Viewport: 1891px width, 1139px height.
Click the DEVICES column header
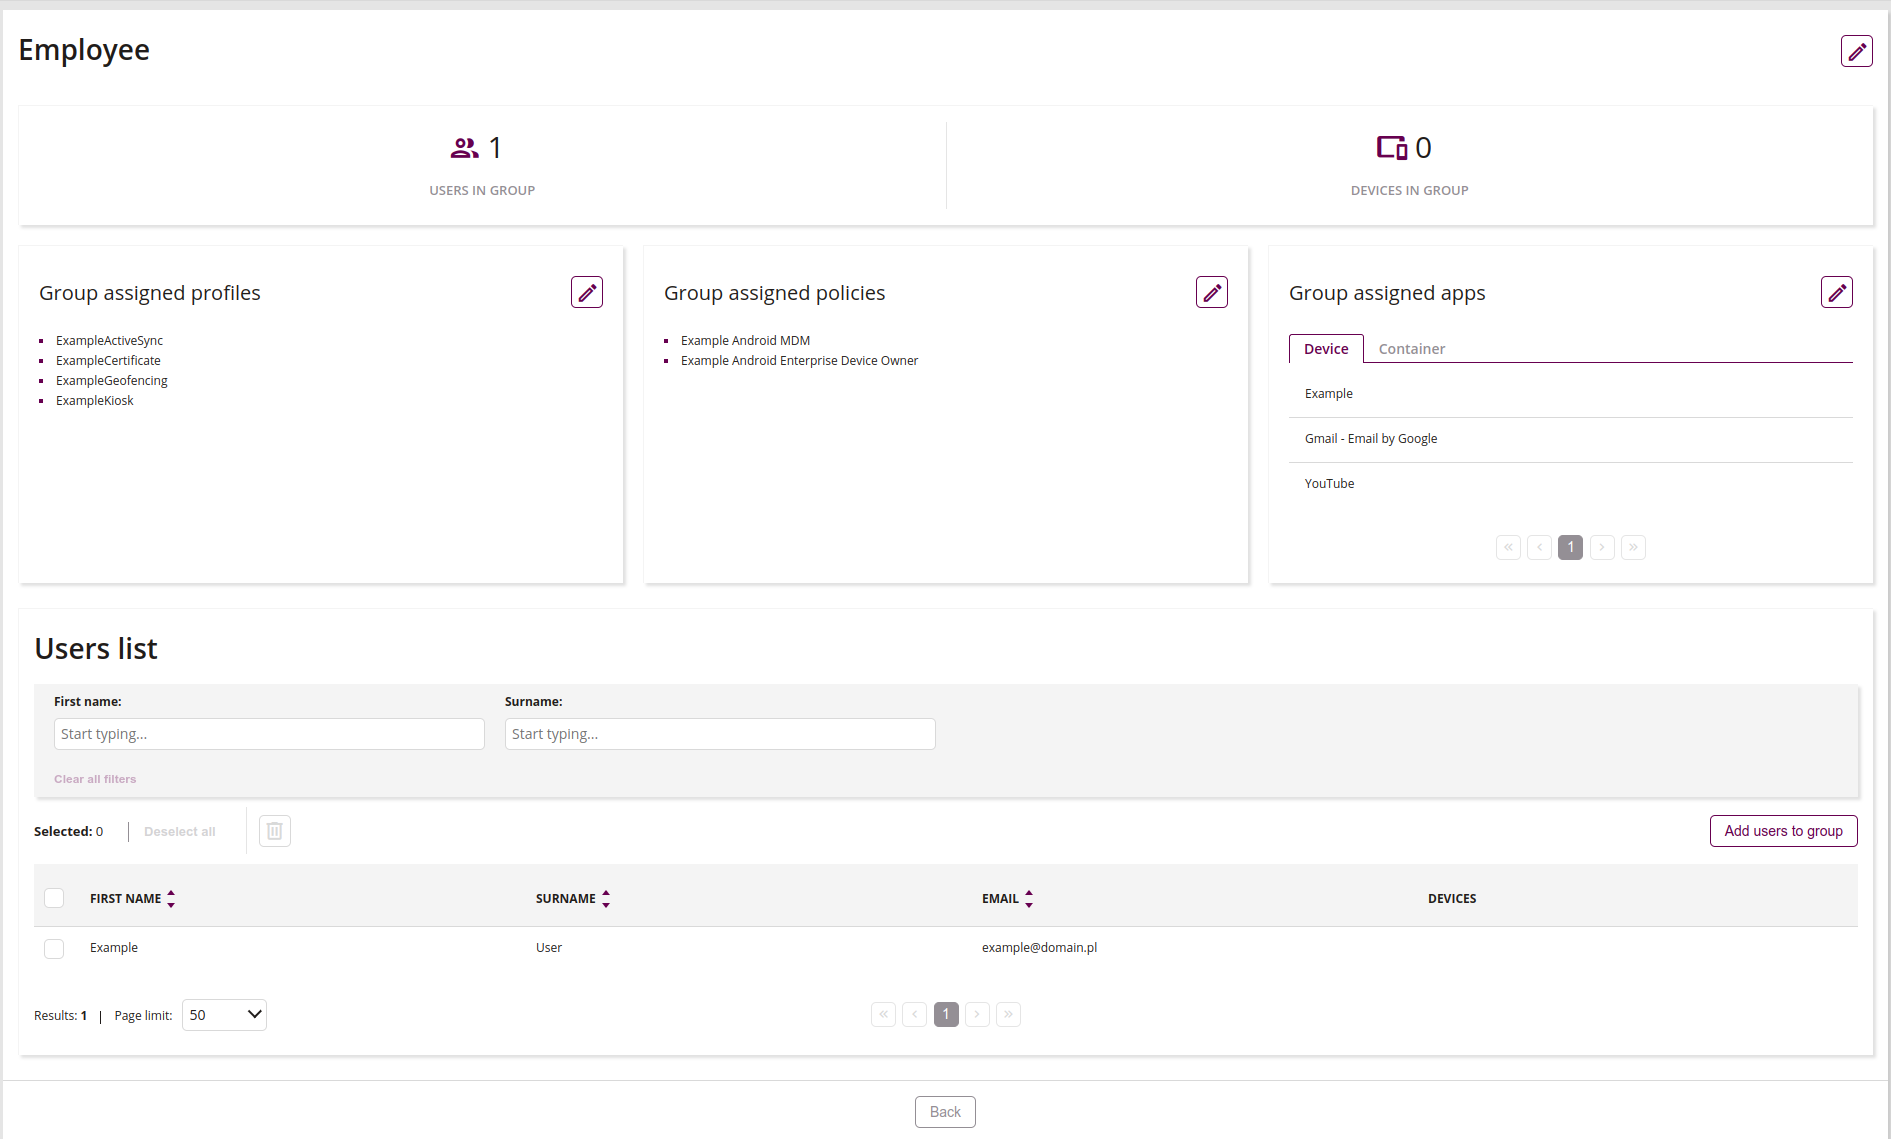coord(1452,899)
